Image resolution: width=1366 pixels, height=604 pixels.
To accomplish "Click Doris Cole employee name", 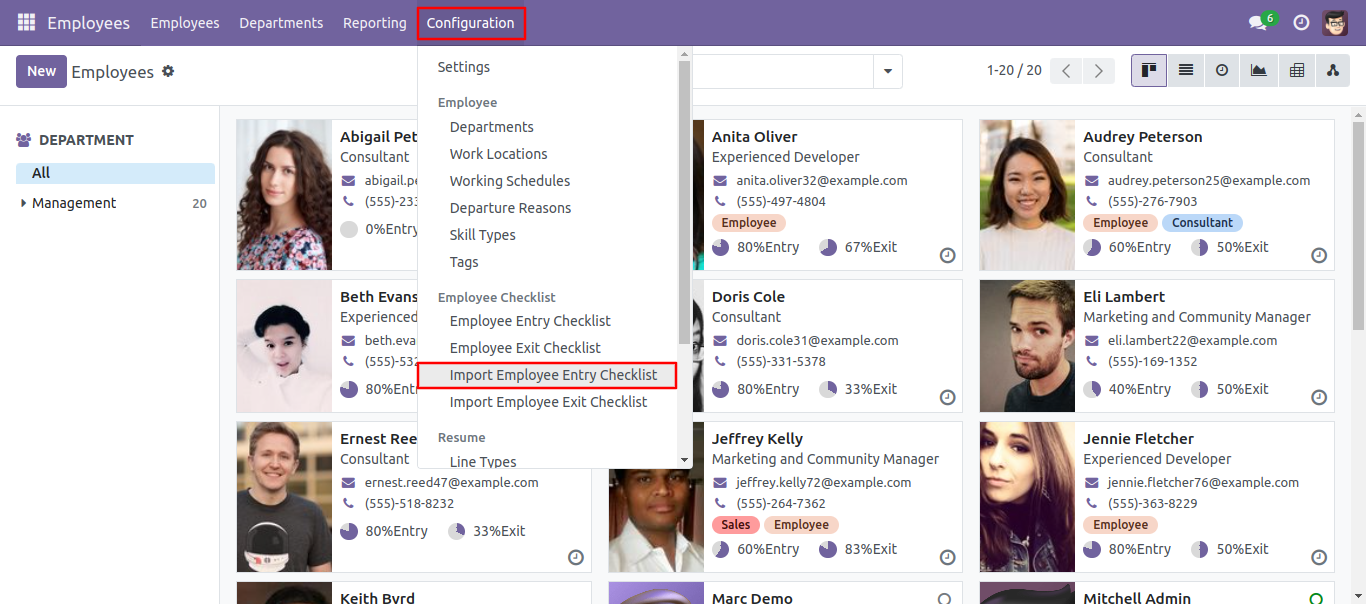I will click(748, 297).
